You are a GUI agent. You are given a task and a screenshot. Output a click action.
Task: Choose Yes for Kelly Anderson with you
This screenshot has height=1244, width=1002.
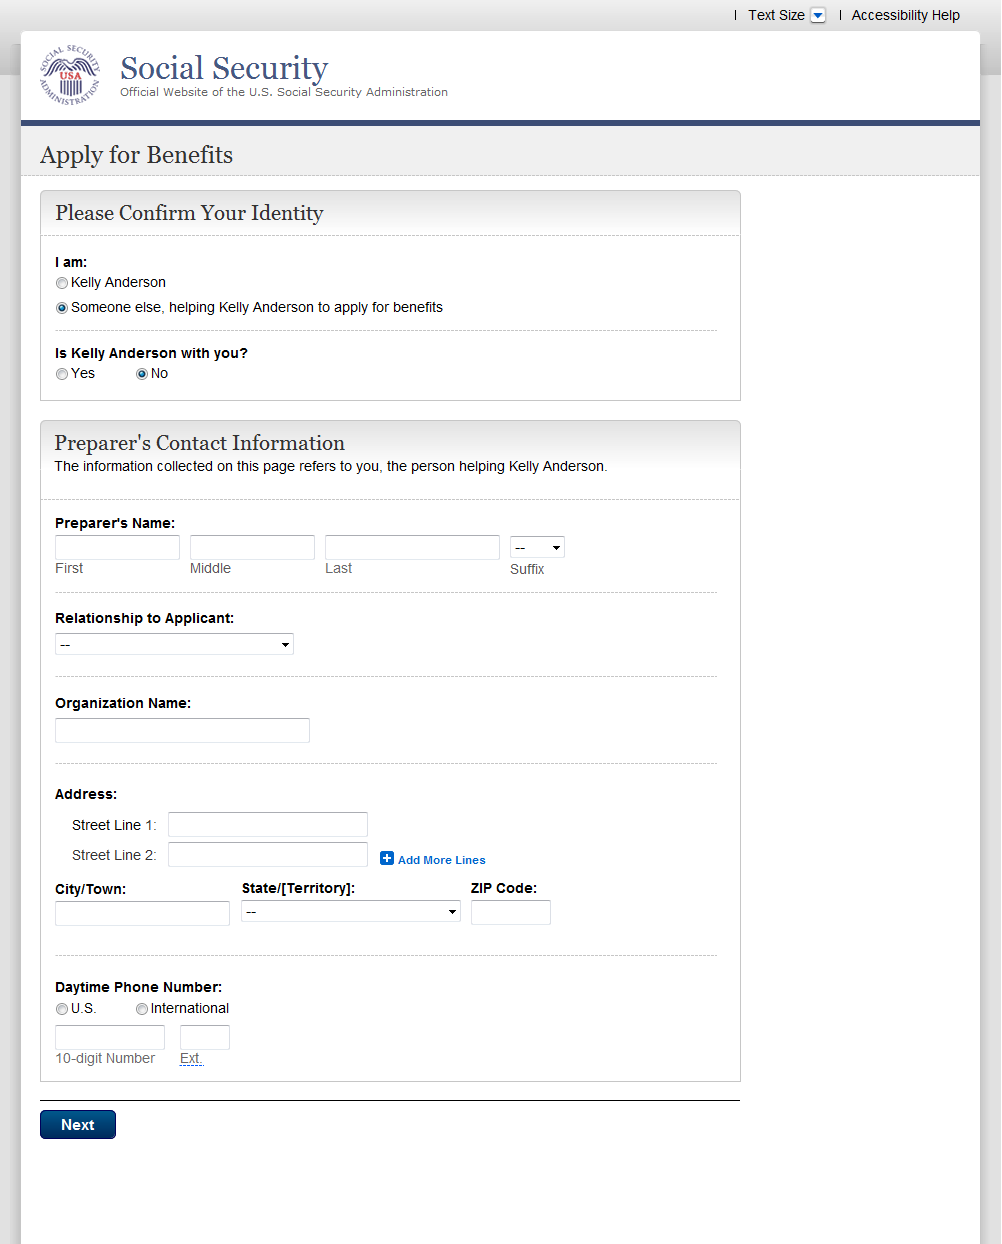click(x=62, y=374)
